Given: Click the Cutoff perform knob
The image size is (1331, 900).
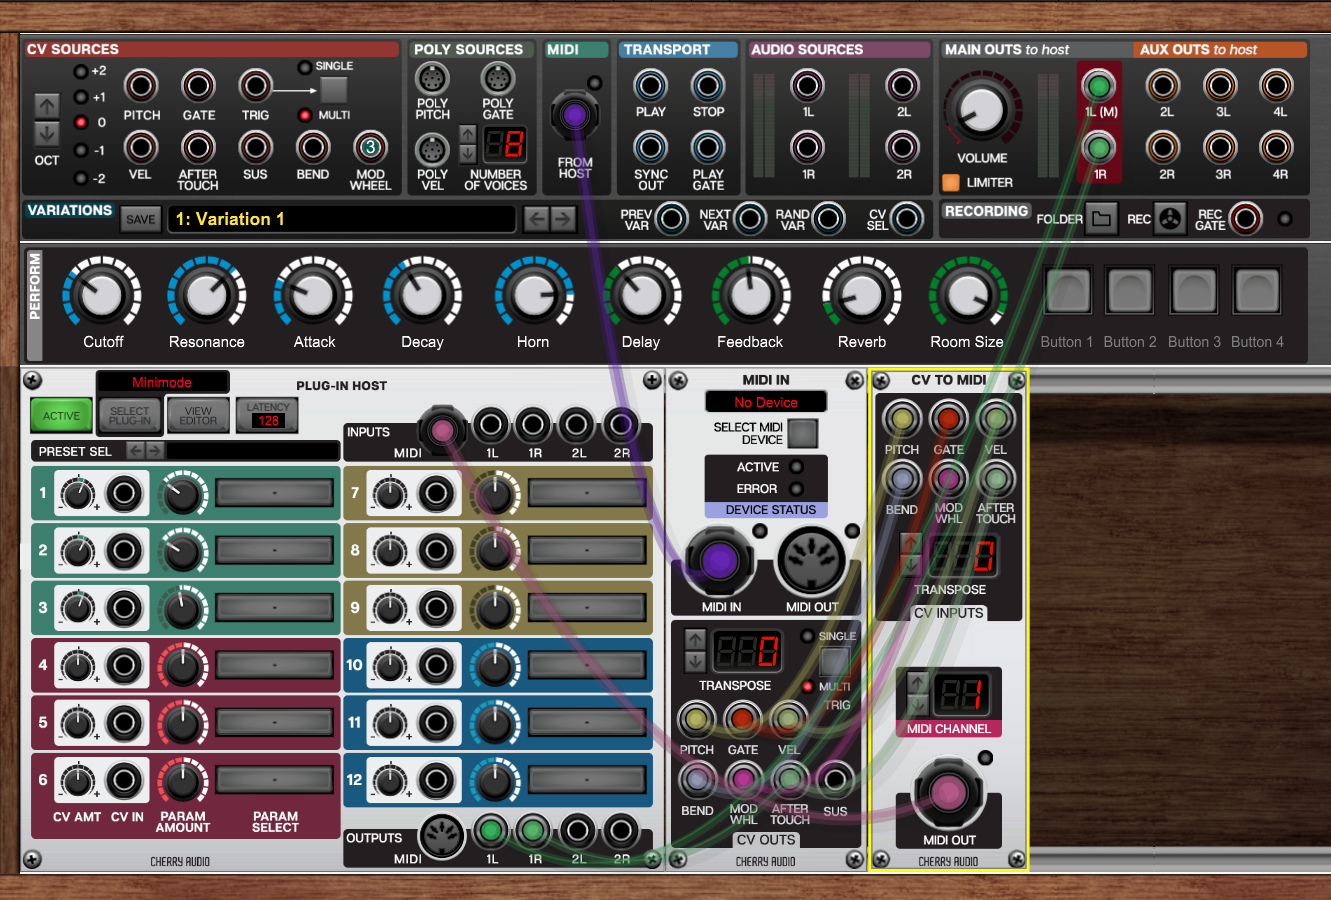Looking at the screenshot, I should point(102,294).
